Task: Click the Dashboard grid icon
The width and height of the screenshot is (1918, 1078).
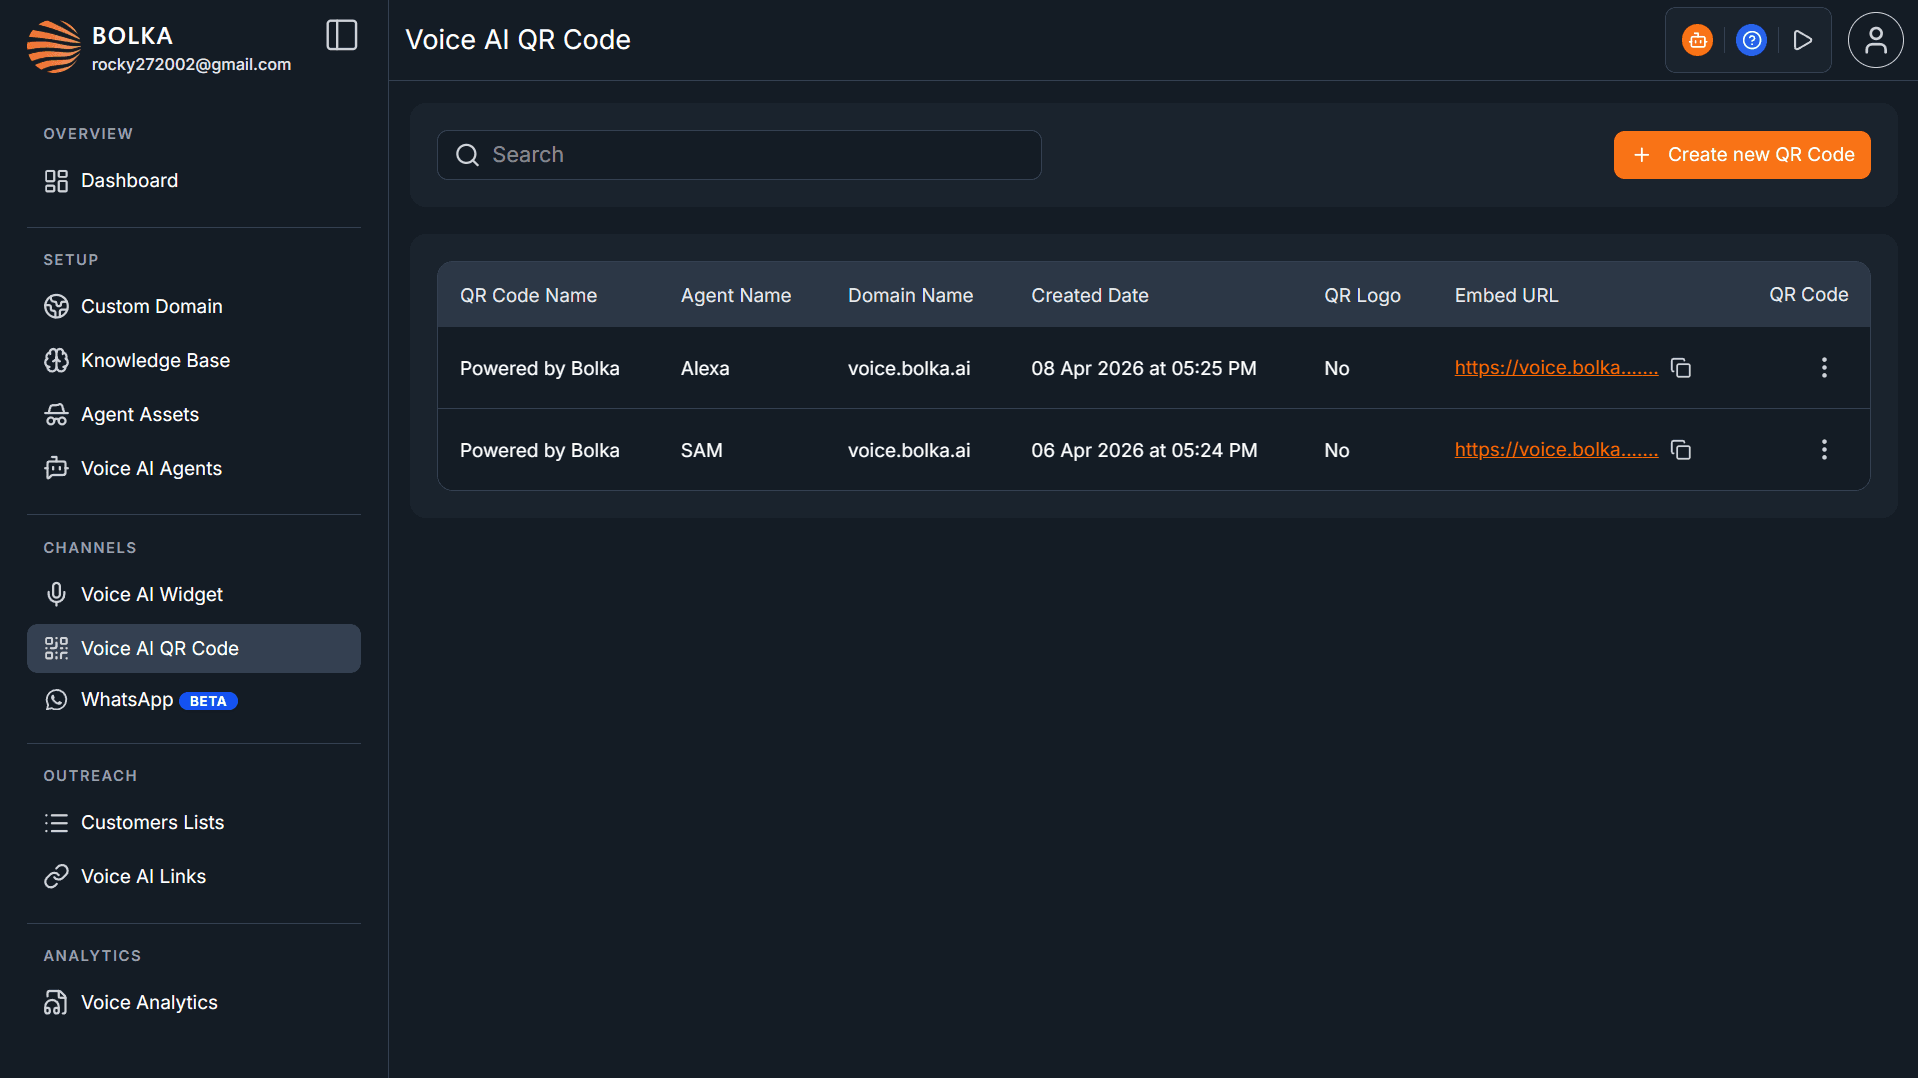Action: point(56,181)
